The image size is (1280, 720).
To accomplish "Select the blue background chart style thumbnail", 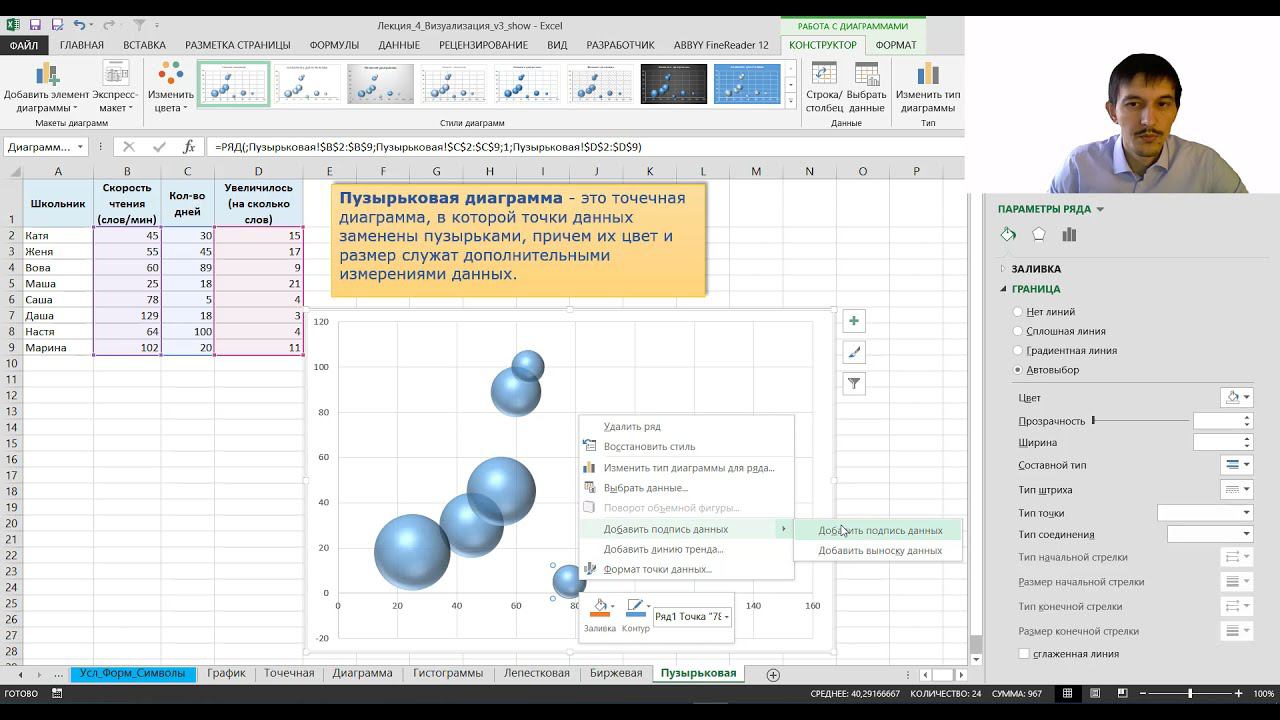I will click(x=746, y=84).
